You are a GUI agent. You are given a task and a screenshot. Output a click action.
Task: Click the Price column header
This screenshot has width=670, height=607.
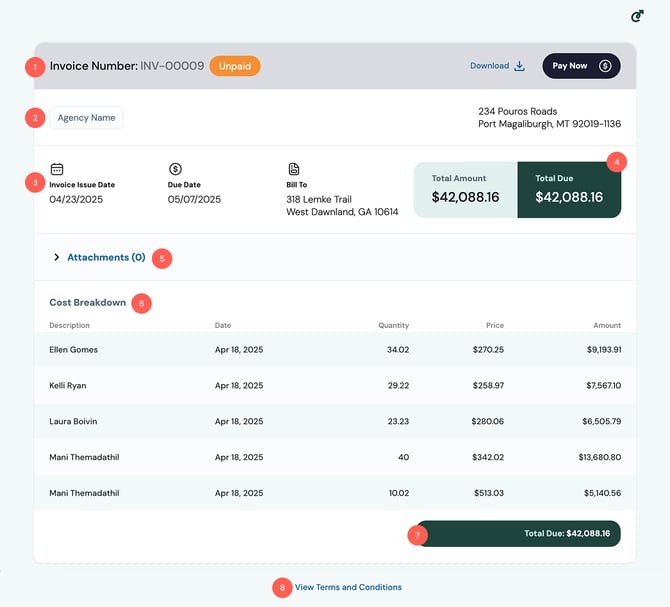pyautogui.click(x=495, y=325)
